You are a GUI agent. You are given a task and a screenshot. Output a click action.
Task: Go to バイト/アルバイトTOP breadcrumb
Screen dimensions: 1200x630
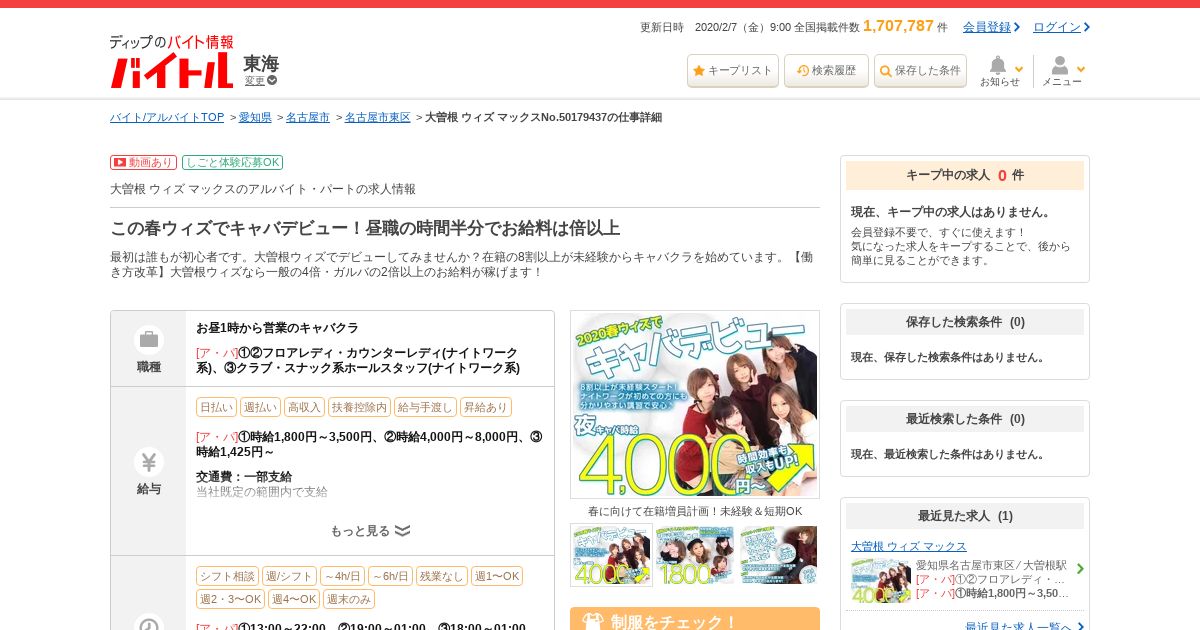167,117
